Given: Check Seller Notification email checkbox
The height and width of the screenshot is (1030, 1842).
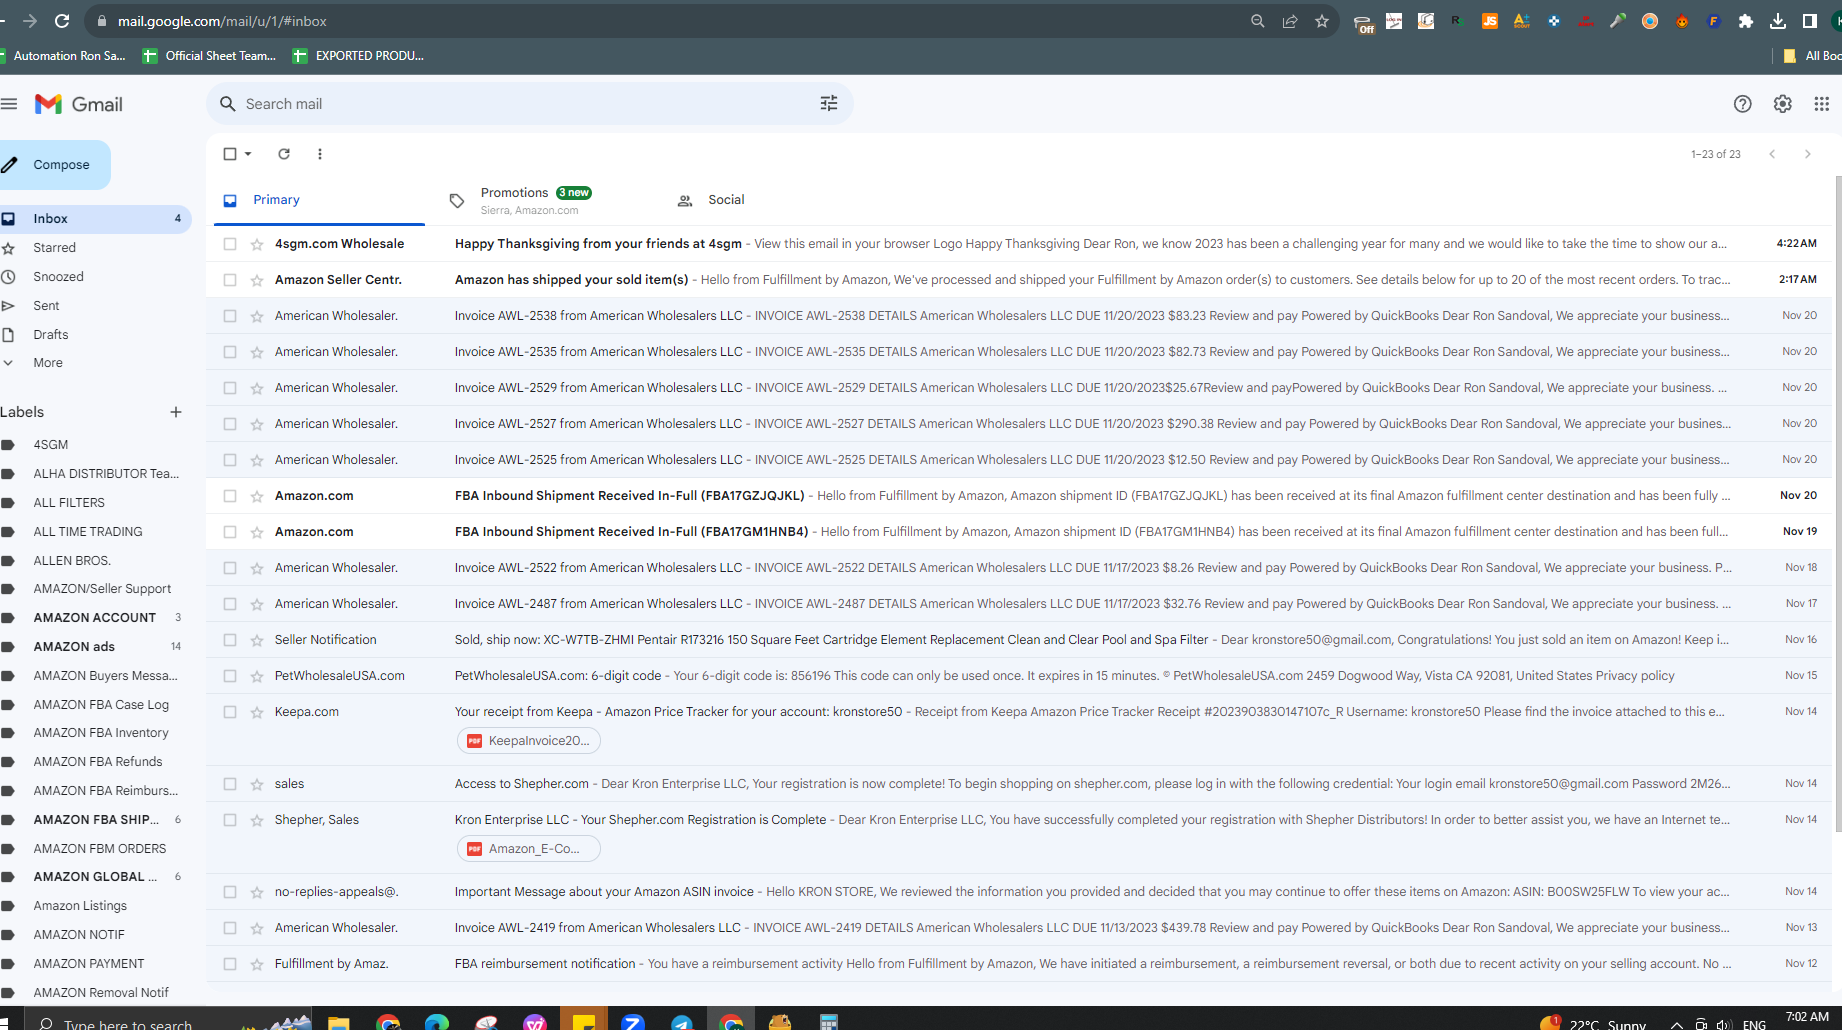Looking at the screenshot, I should 230,640.
